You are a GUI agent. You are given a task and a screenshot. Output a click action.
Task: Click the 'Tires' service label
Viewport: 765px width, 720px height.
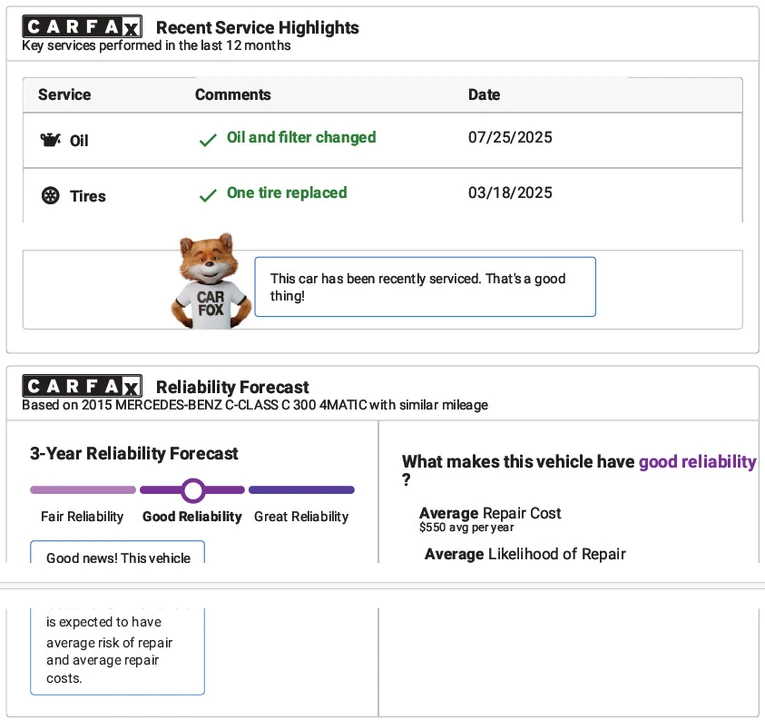tap(88, 196)
